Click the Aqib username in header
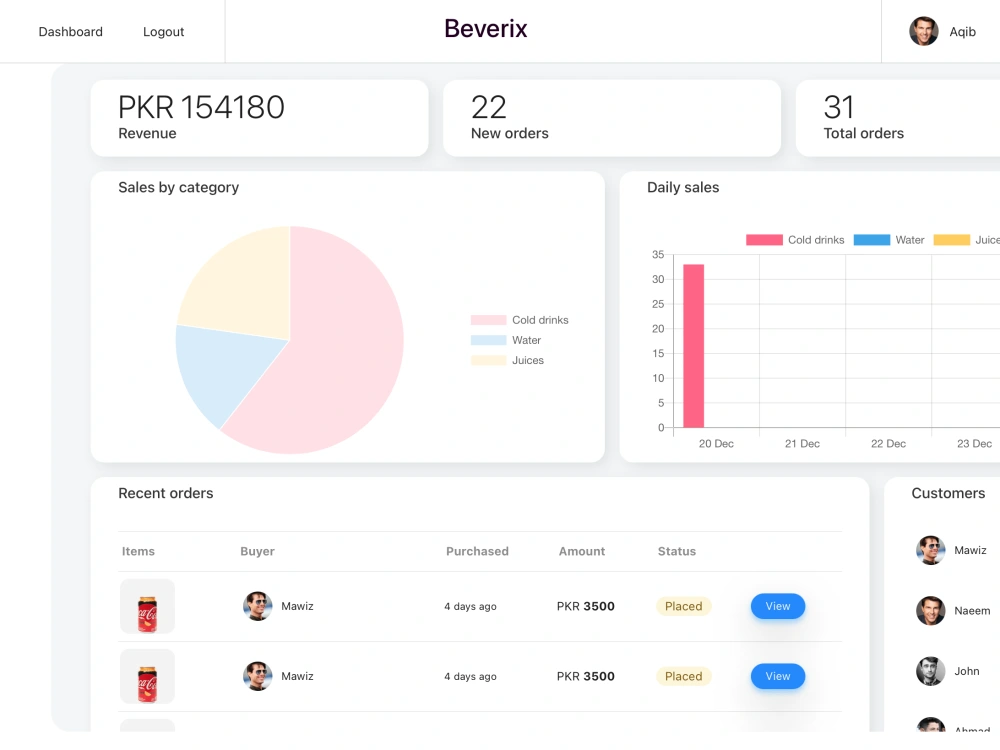Screen dimensions: 1000x750 coord(962,32)
